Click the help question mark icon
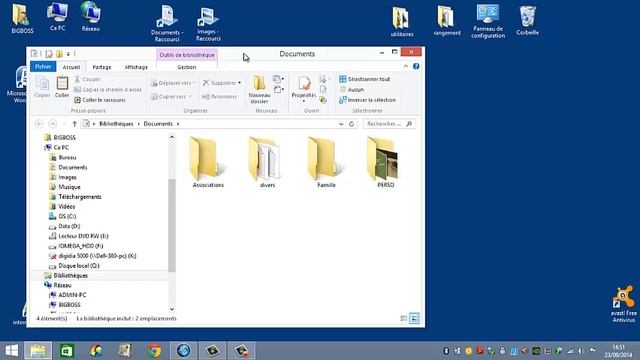Screen dimensions: 640x360 [x=416, y=66]
